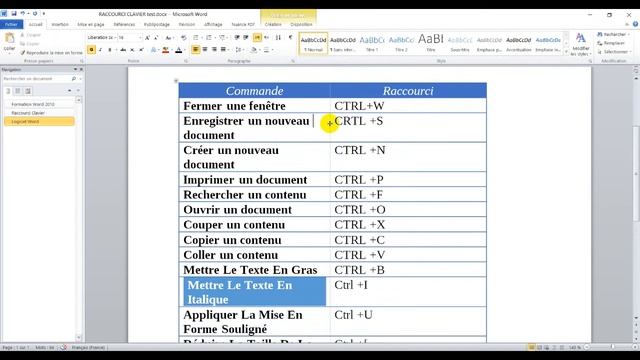The height and width of the screenshot is (360, 640).
Task: Show headings view in Navigation pane
Action: (8, 91)
